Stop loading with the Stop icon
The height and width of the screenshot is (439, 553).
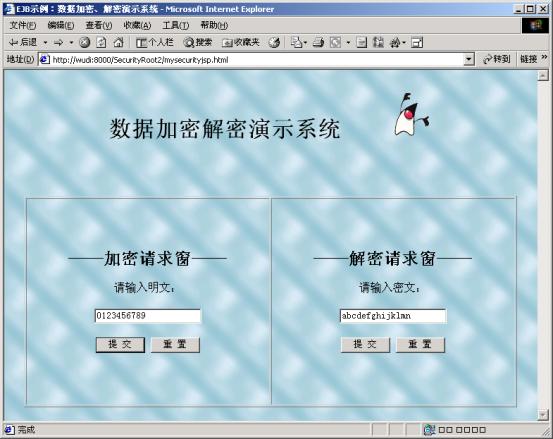click(x=84, y=43)
